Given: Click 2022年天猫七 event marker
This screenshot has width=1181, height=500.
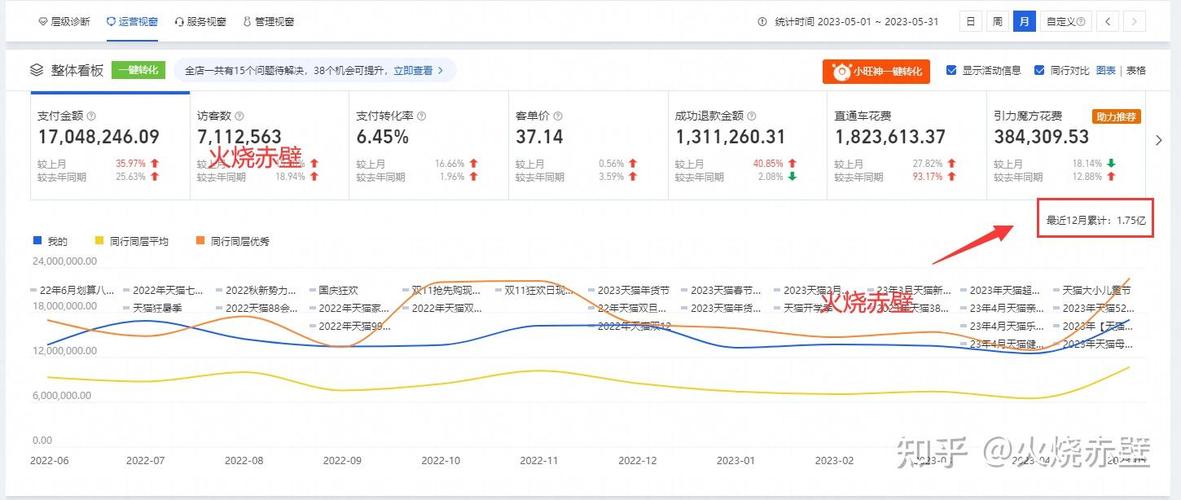Looking at the screenshot, I should (163, 290).
